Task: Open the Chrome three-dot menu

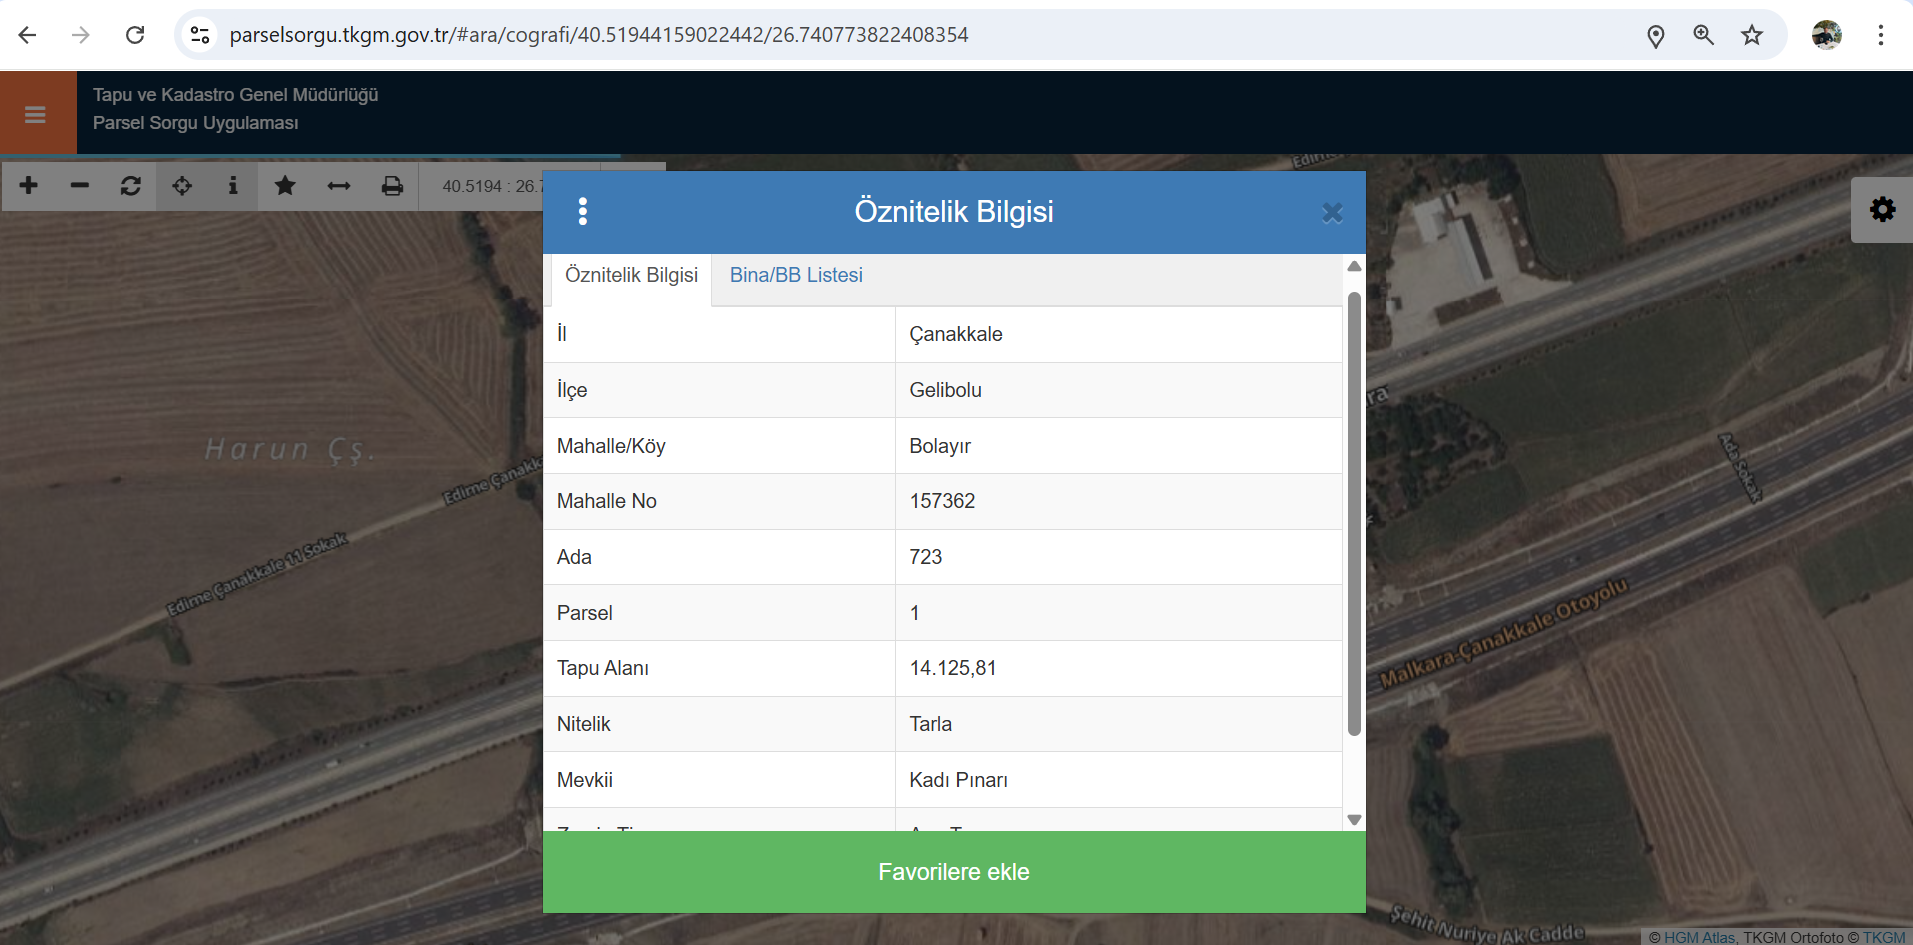Action: point(1881,35)
